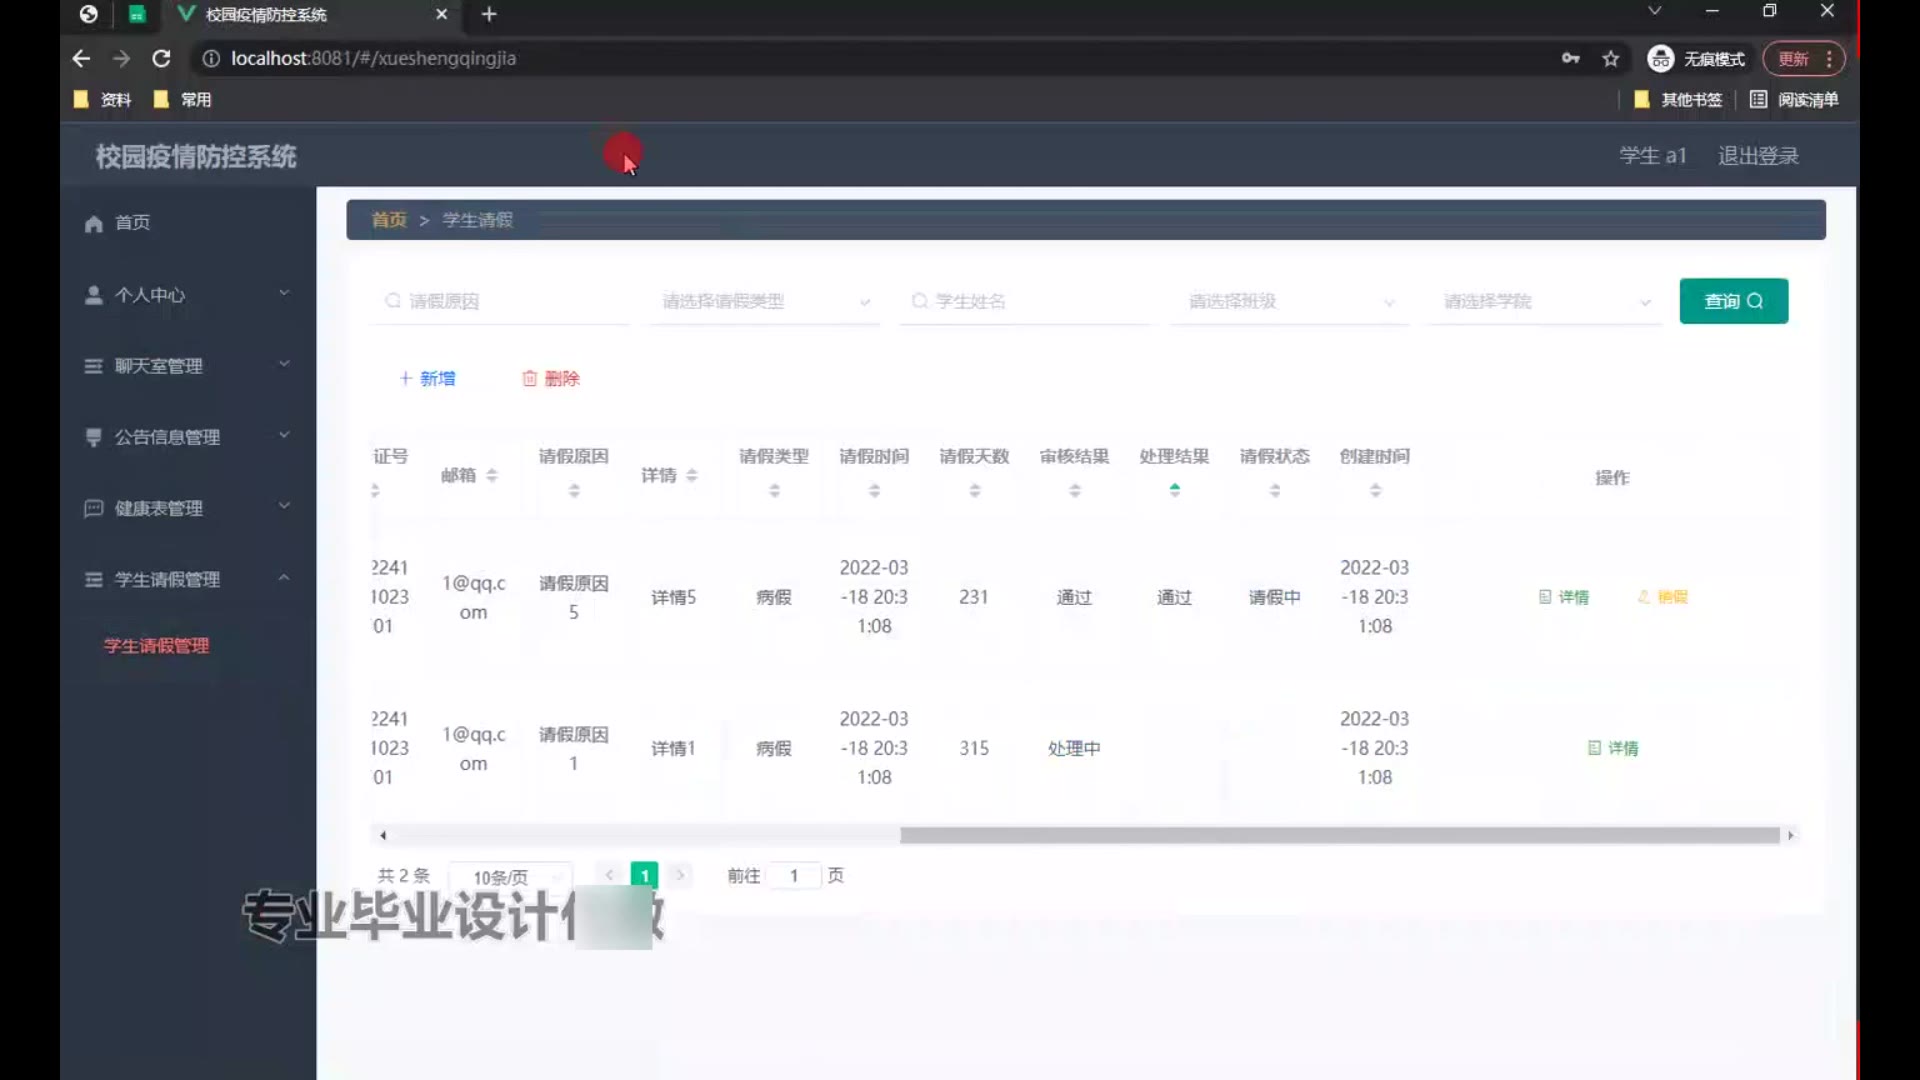Open the 请选择班级 dropdown

(x=1290, y=302)
